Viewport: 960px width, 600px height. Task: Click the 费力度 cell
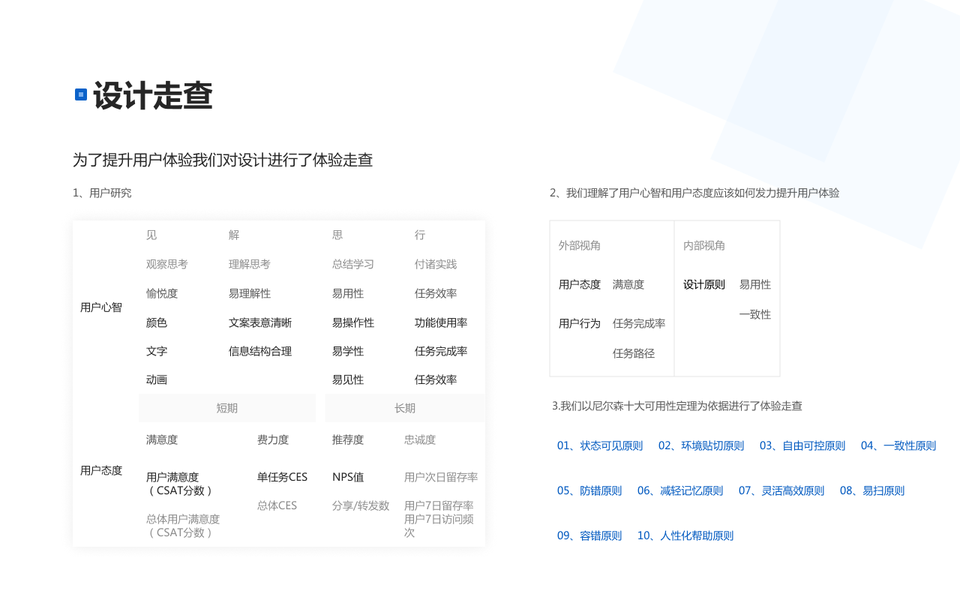click(272, 440)
